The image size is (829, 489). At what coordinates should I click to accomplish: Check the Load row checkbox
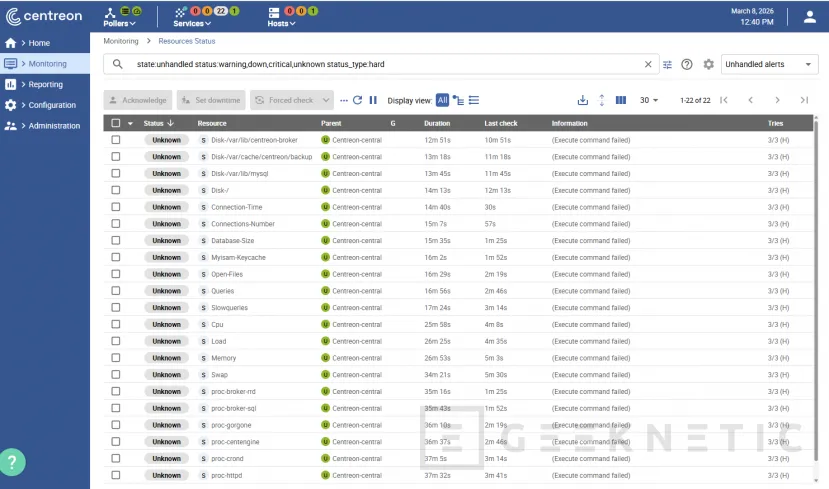coord(116,341)
